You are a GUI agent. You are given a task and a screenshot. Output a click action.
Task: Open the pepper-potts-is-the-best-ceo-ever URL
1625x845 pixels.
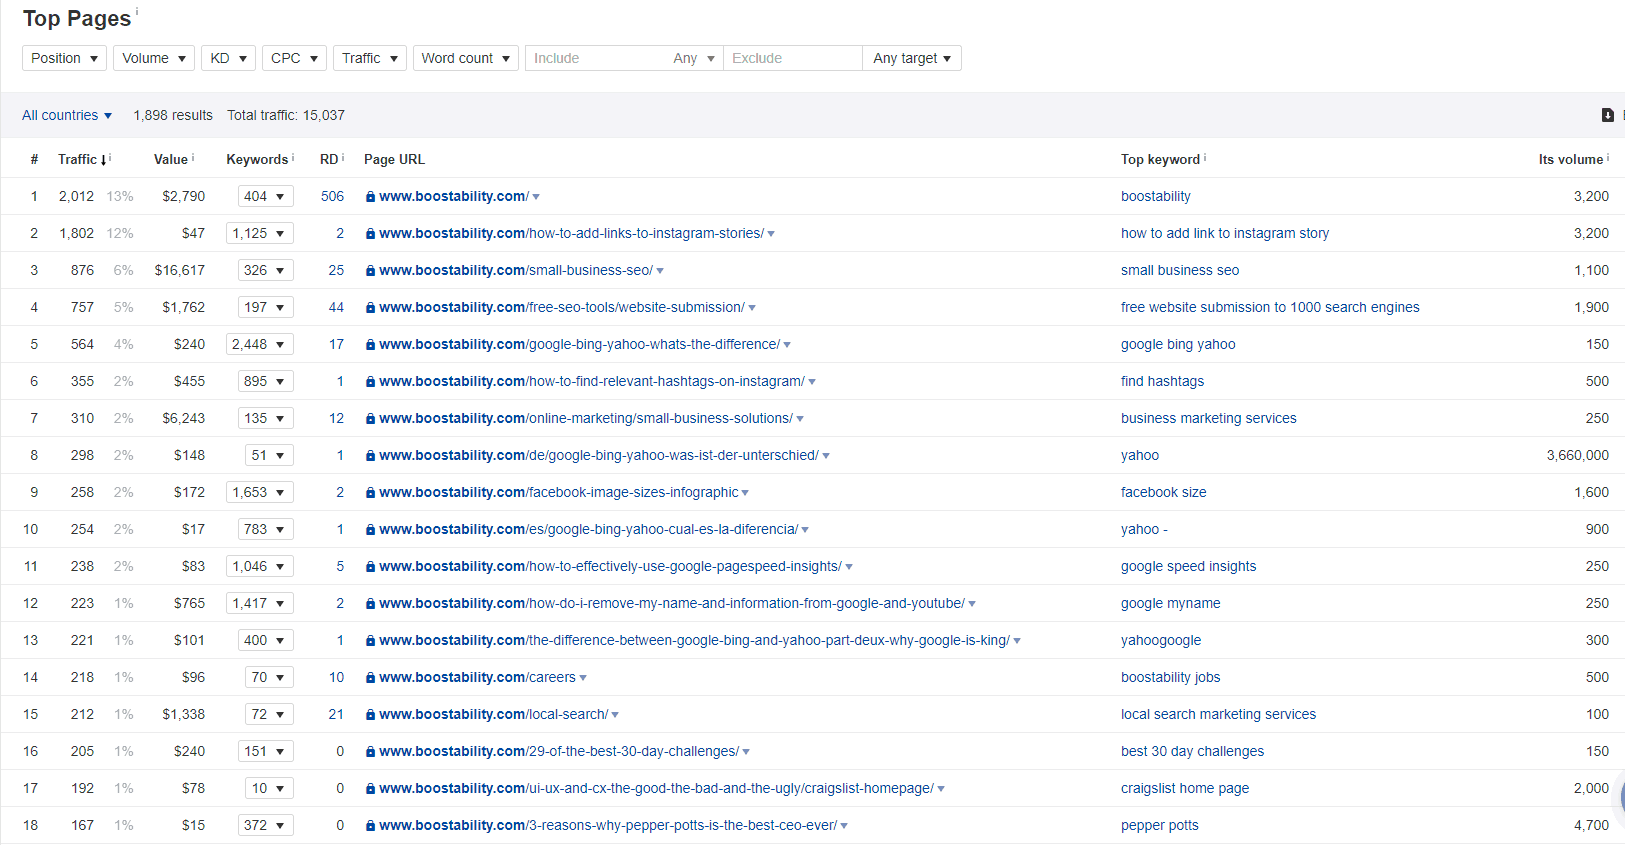point(608,825)
